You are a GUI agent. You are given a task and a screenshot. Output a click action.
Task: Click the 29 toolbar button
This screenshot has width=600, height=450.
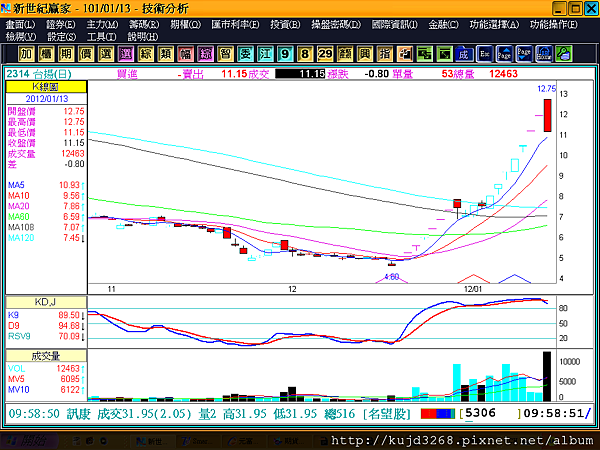(325, 54)
